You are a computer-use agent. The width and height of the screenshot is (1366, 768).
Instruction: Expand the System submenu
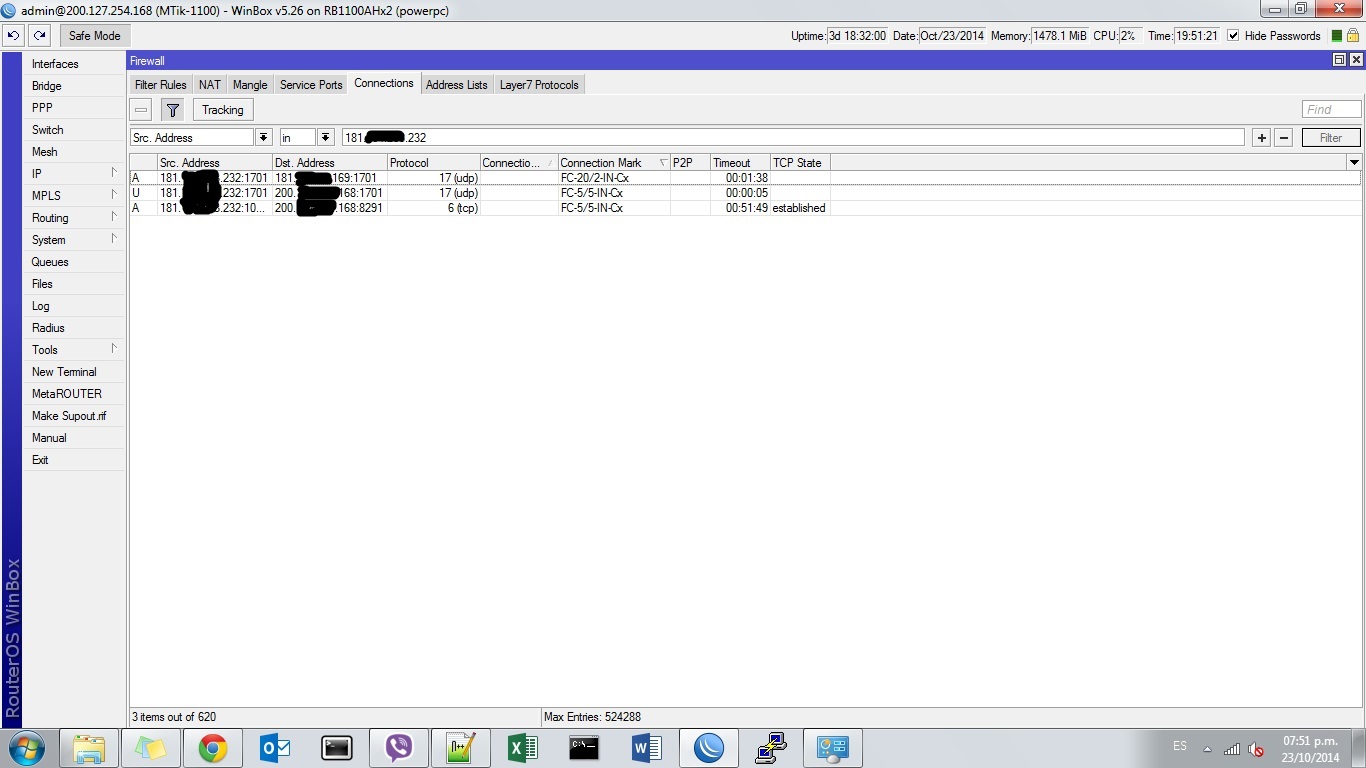pos(75,240)
